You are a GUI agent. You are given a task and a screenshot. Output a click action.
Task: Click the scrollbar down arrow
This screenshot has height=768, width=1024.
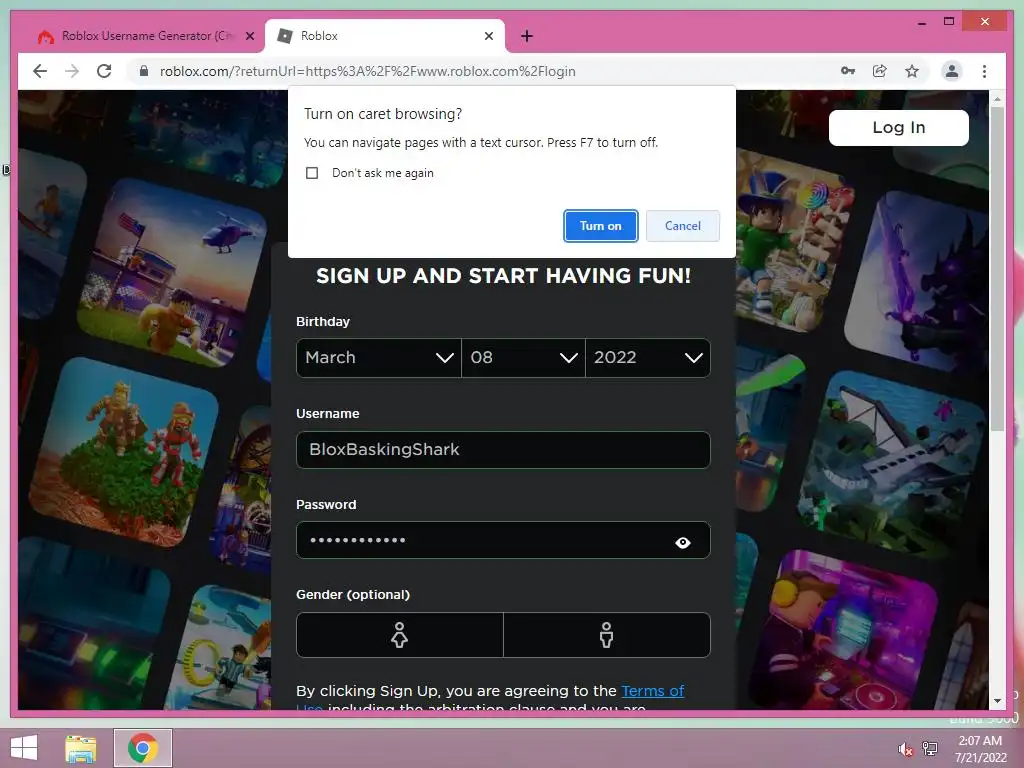pyautogui.click(x=997, y=701)
